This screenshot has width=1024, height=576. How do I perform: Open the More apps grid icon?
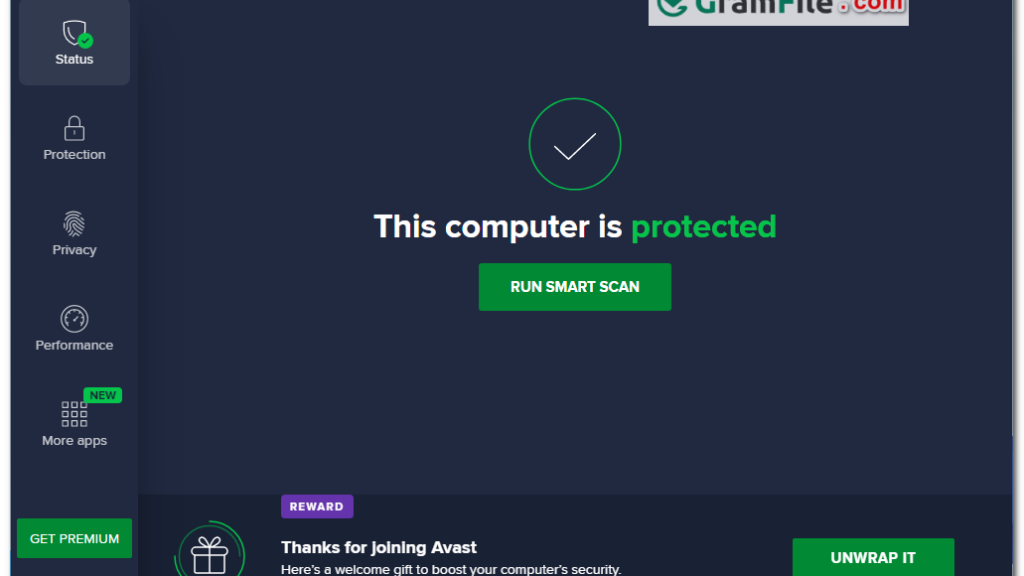tap(74, 414)
